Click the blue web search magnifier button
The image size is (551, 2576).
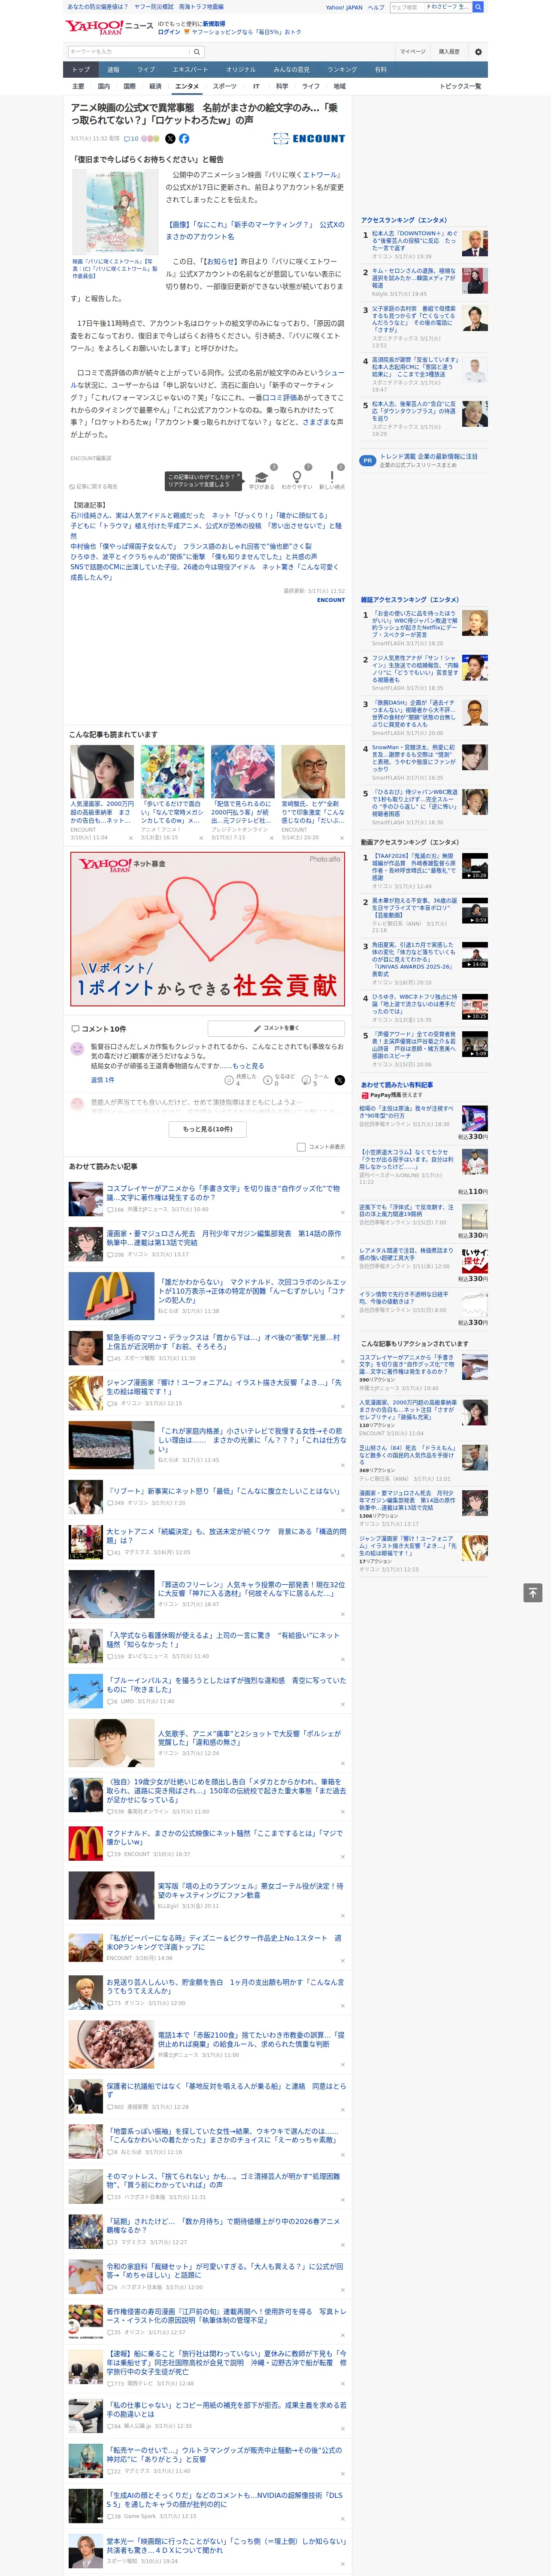[478, 7]
